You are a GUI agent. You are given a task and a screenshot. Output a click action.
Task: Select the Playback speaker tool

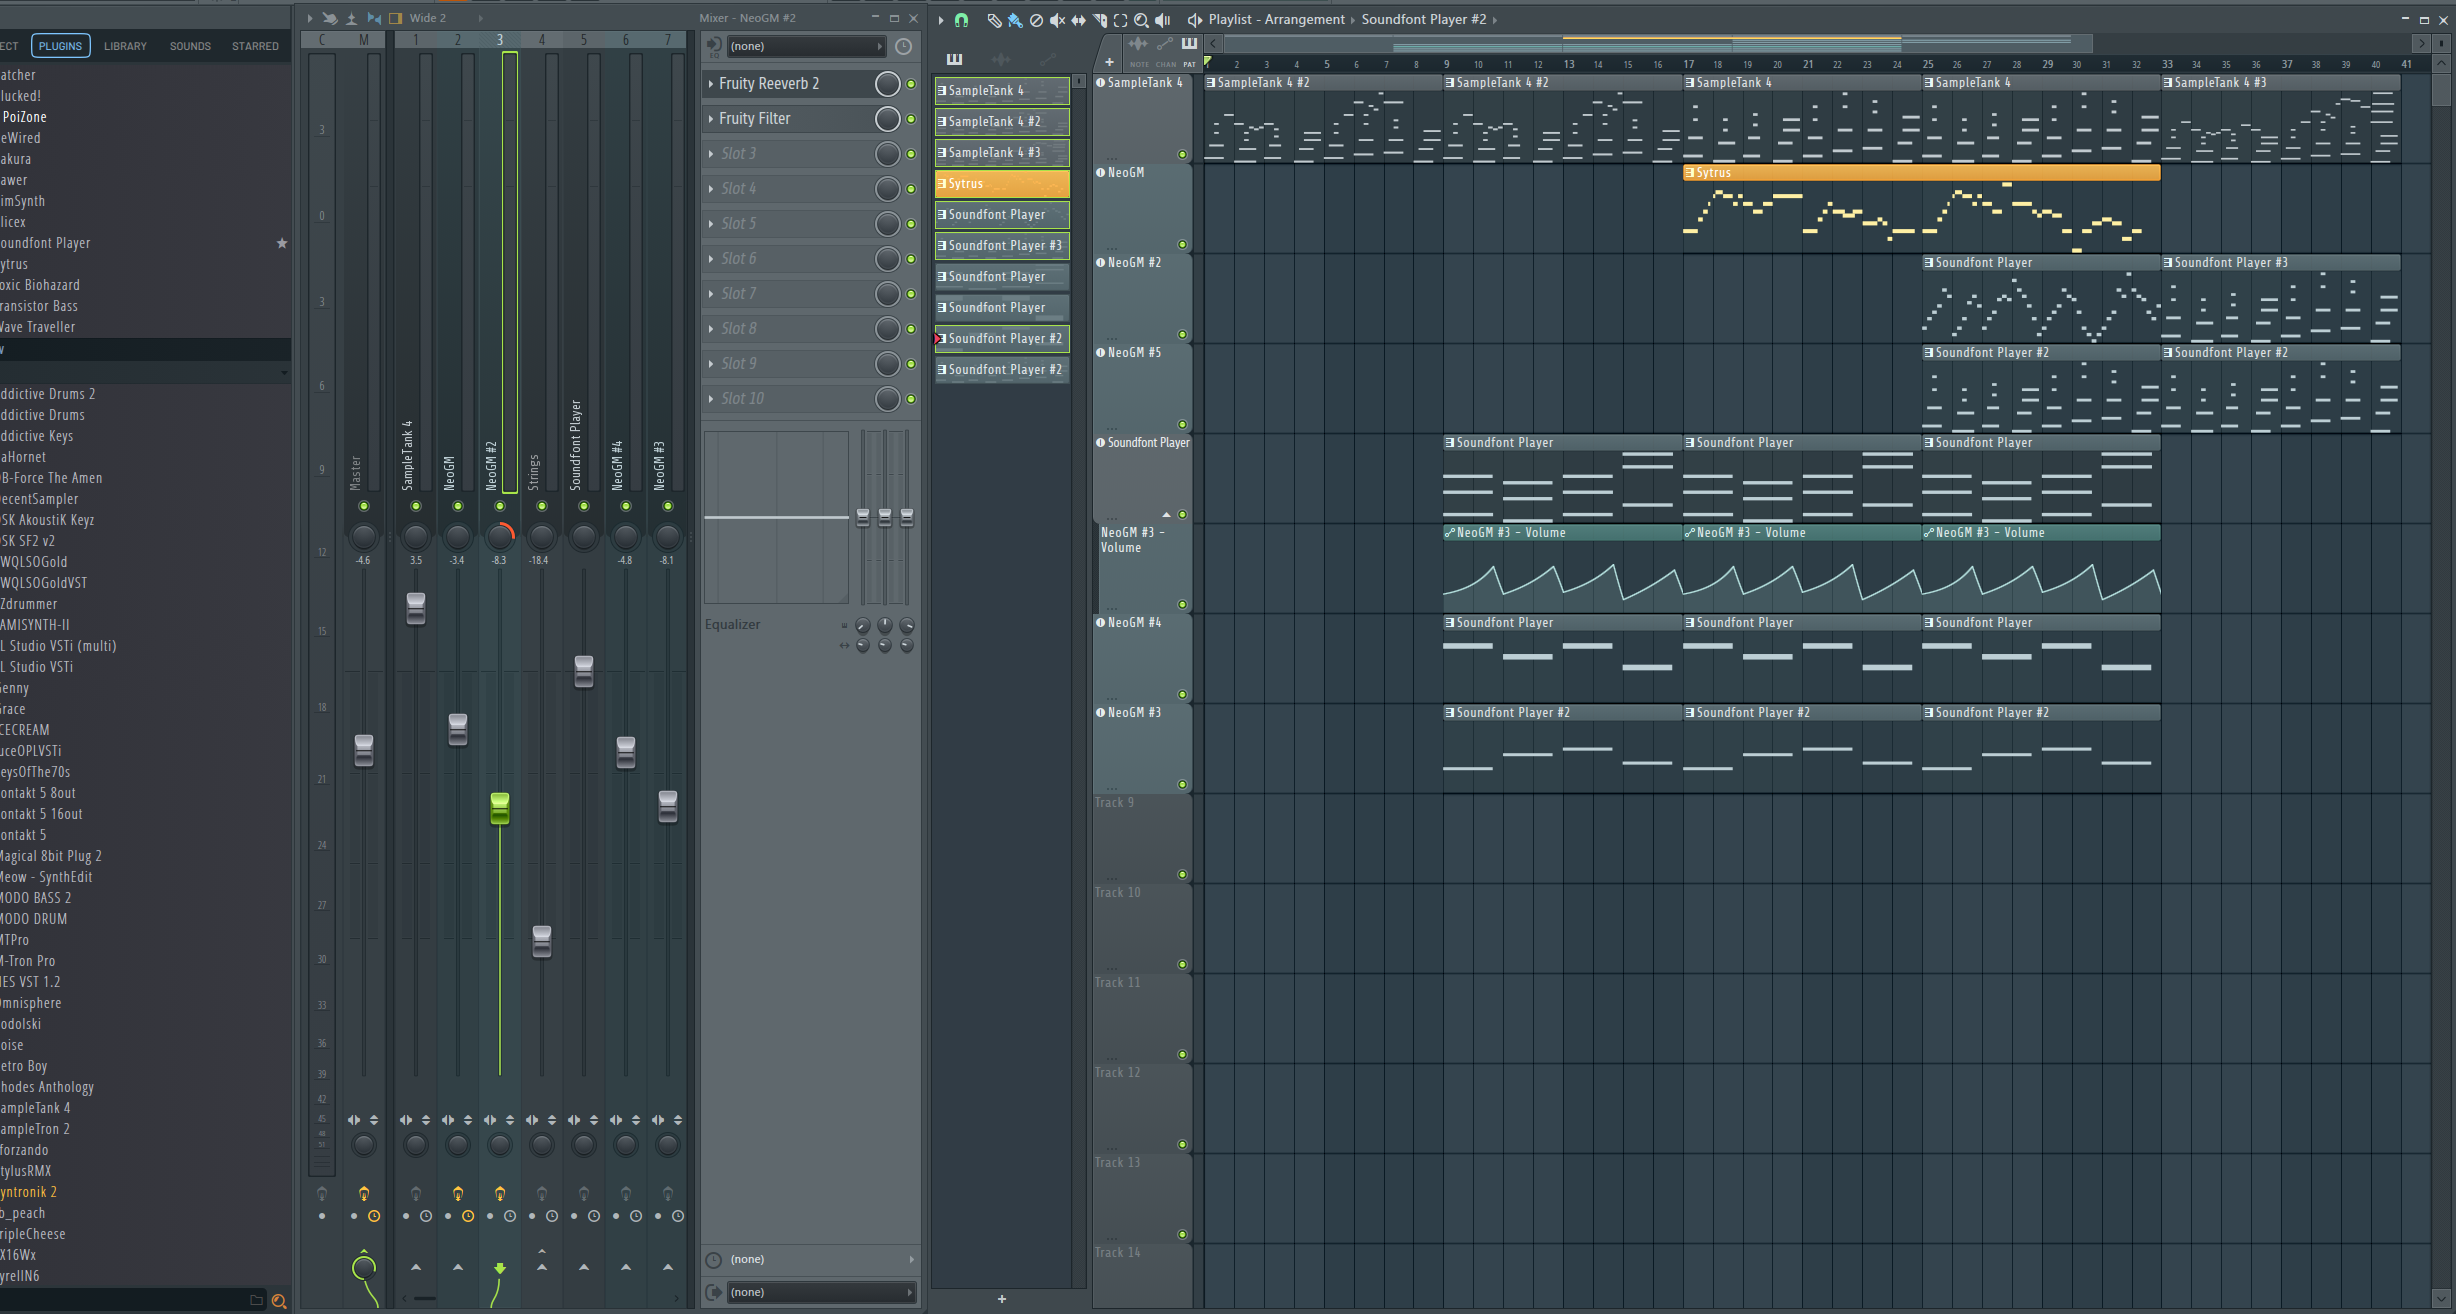pyautogui.click(x=1162, y=20)
